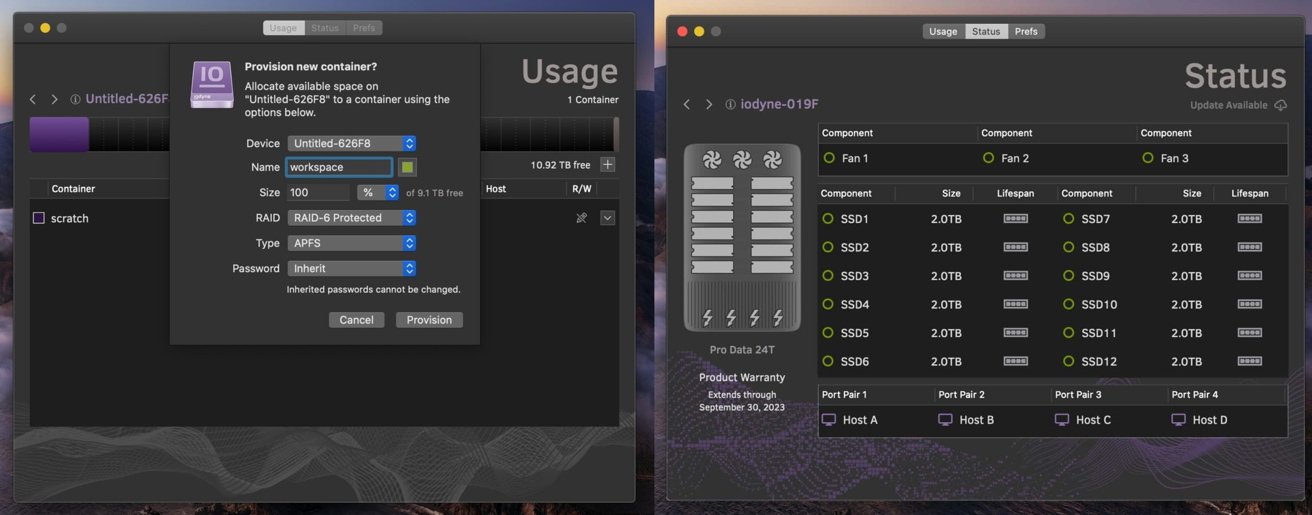Click the plus button beside 10.92 TB free
This screenshot has height=515, width=1312.
point(607,165)
